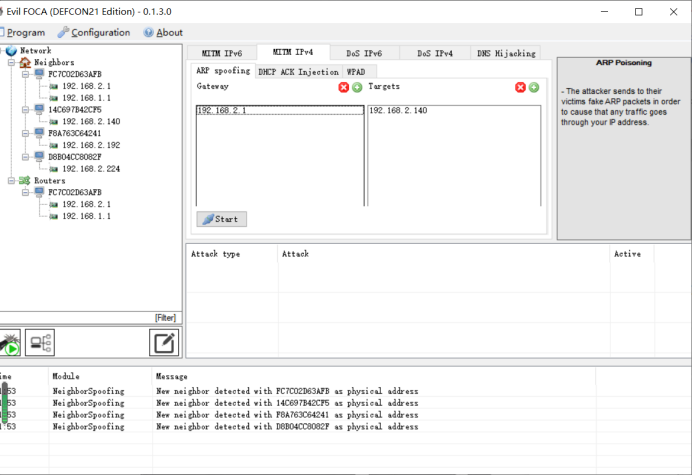Click network card icon beside 192.168.2.192
The height and width of the screenshot is (476, 692).
[x=53, y=146]
